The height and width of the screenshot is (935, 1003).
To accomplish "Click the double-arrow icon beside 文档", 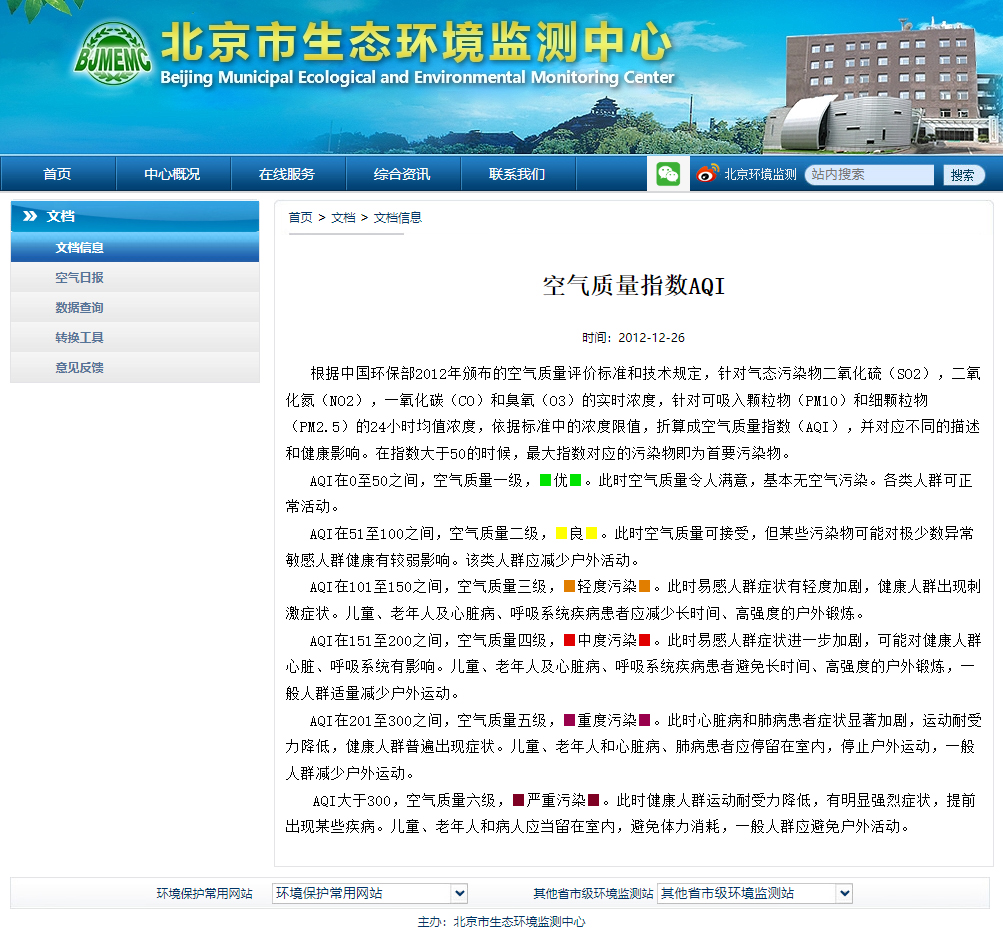I will point(30,216).
